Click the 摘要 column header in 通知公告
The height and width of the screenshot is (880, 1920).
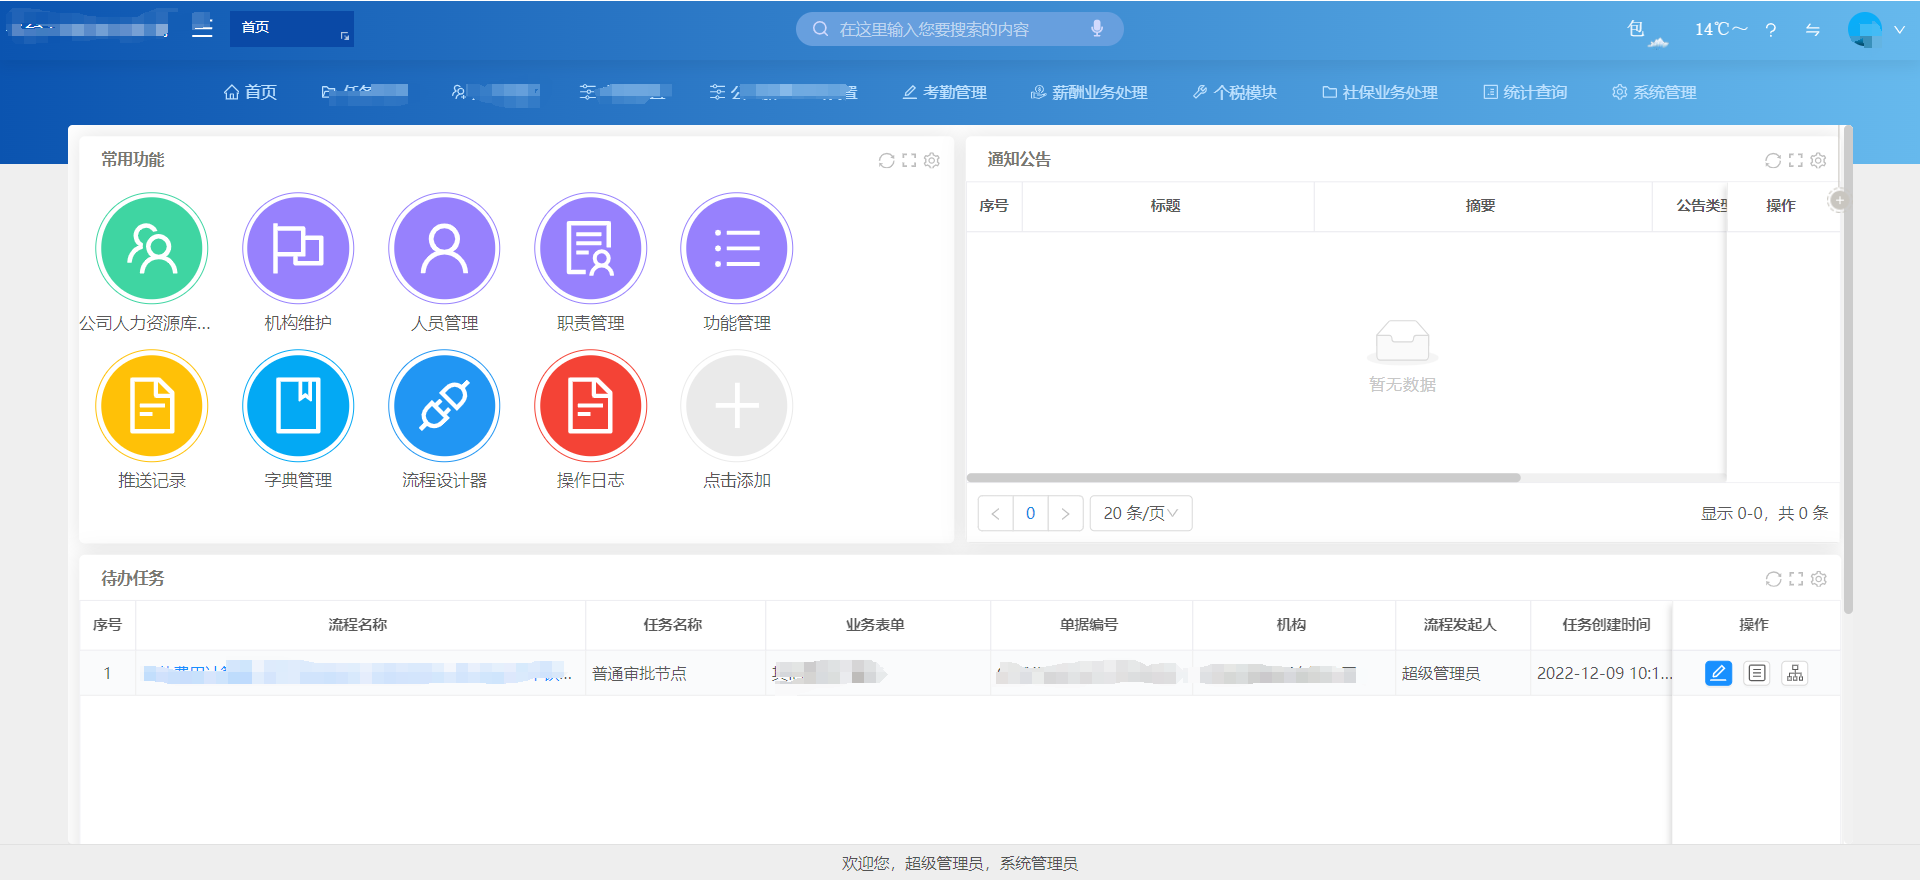coord(1481,205)
